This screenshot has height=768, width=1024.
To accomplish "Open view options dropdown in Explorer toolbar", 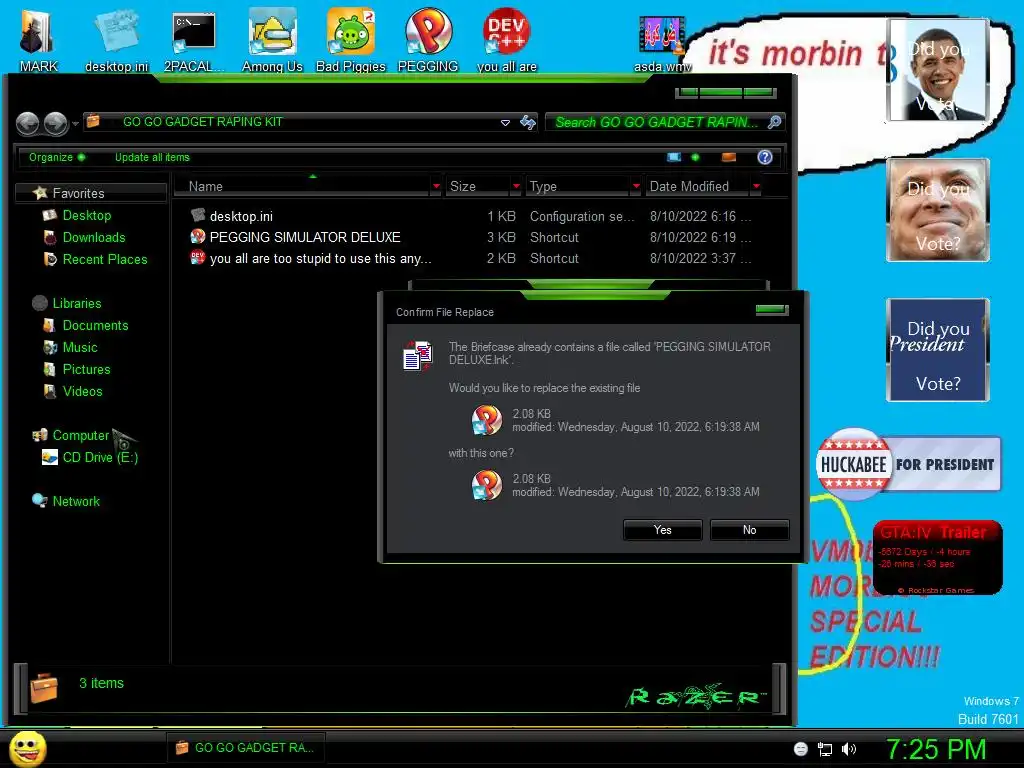I will pyautogui.click(x=696, y=157).
